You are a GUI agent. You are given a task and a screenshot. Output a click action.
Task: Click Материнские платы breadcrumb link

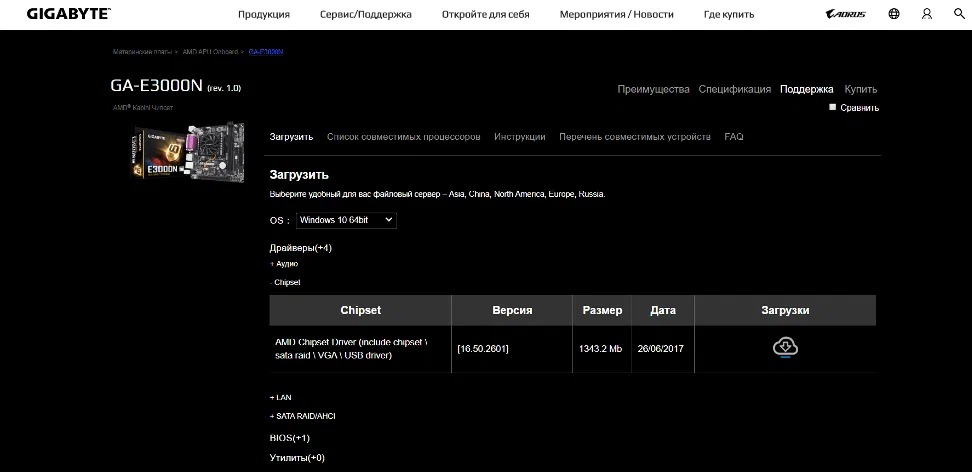click(x=142, y=52)
